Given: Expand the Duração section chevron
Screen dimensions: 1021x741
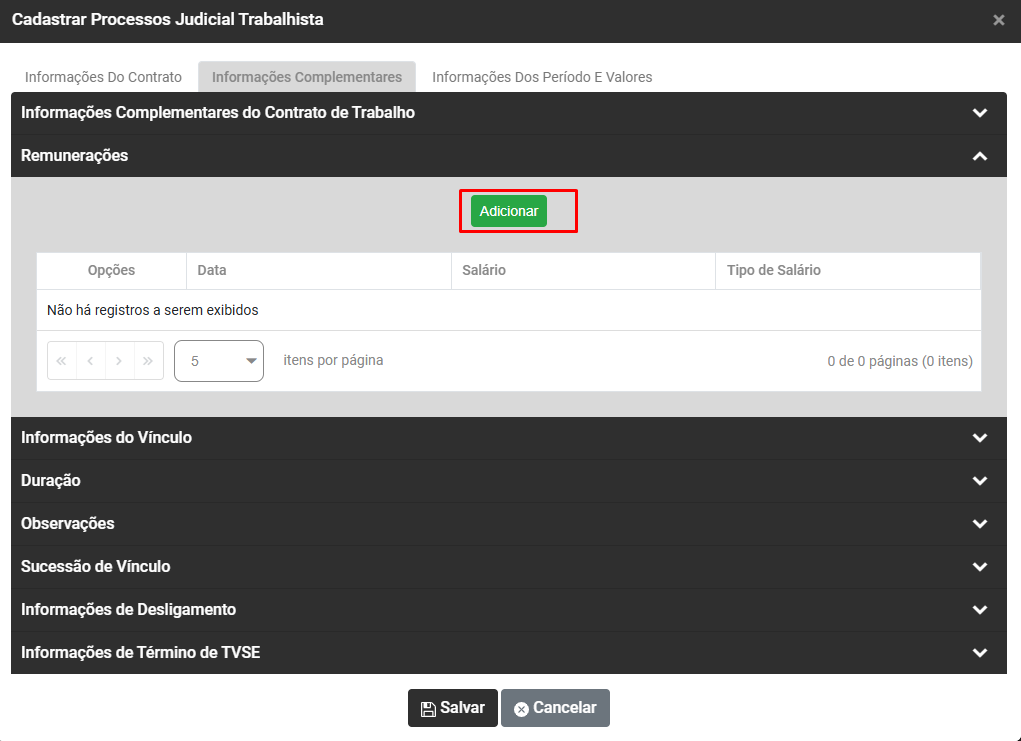Looking at the screenshot, I should coord(980,481).
